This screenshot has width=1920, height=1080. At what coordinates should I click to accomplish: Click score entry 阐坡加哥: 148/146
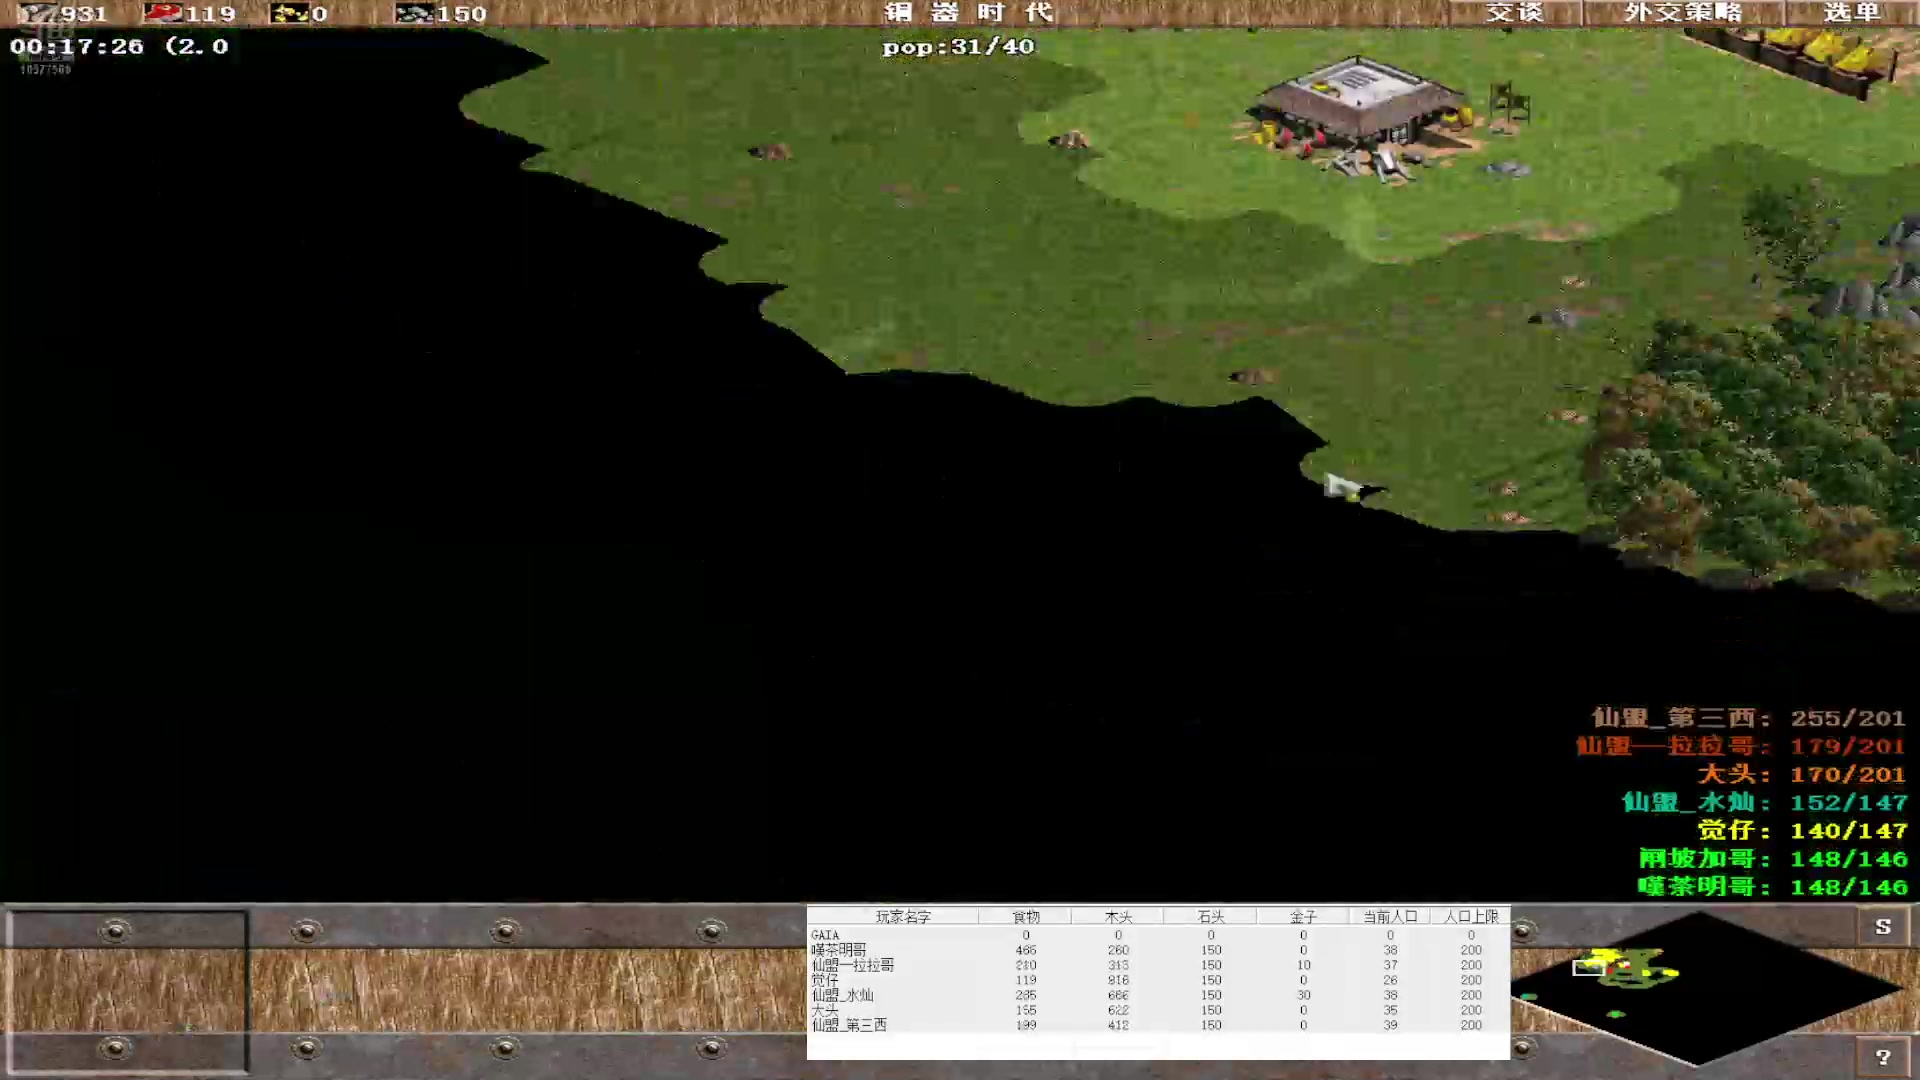(x=1773, y=858)
